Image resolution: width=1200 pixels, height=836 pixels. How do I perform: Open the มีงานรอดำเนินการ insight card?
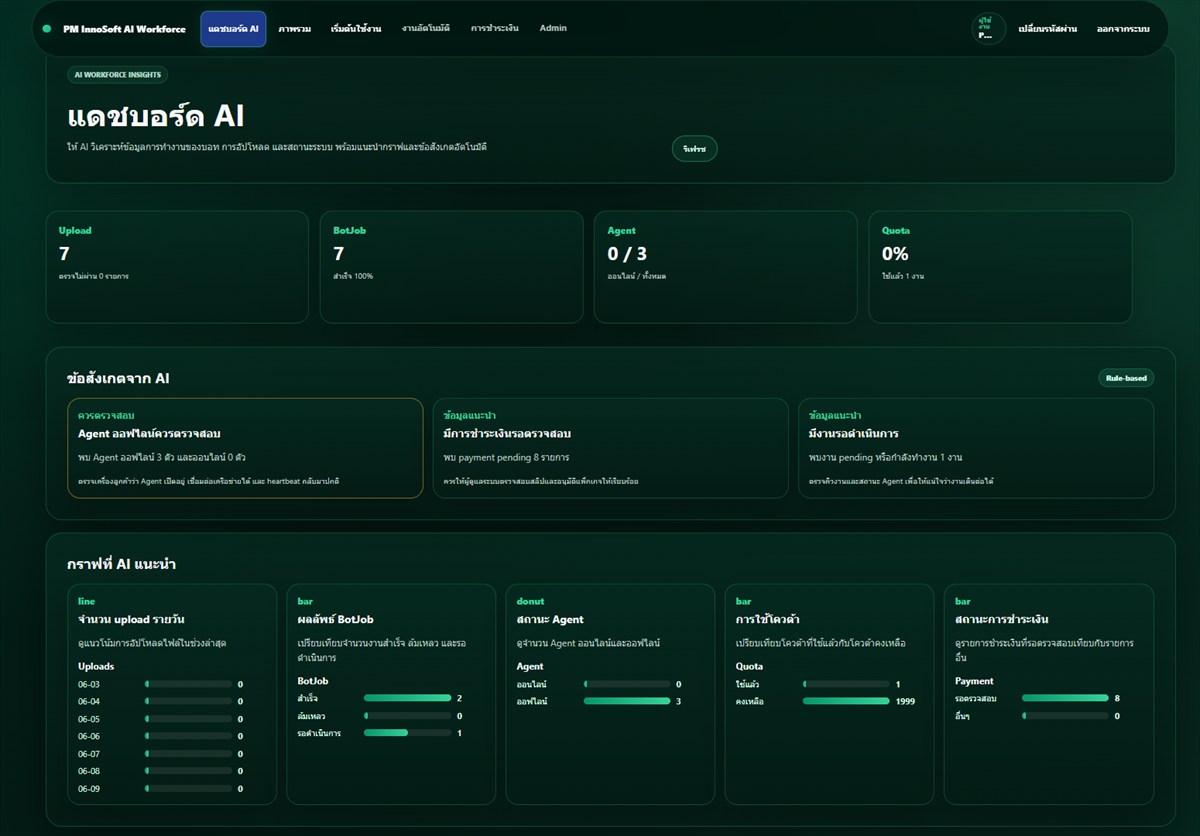[x=975, y=448]
